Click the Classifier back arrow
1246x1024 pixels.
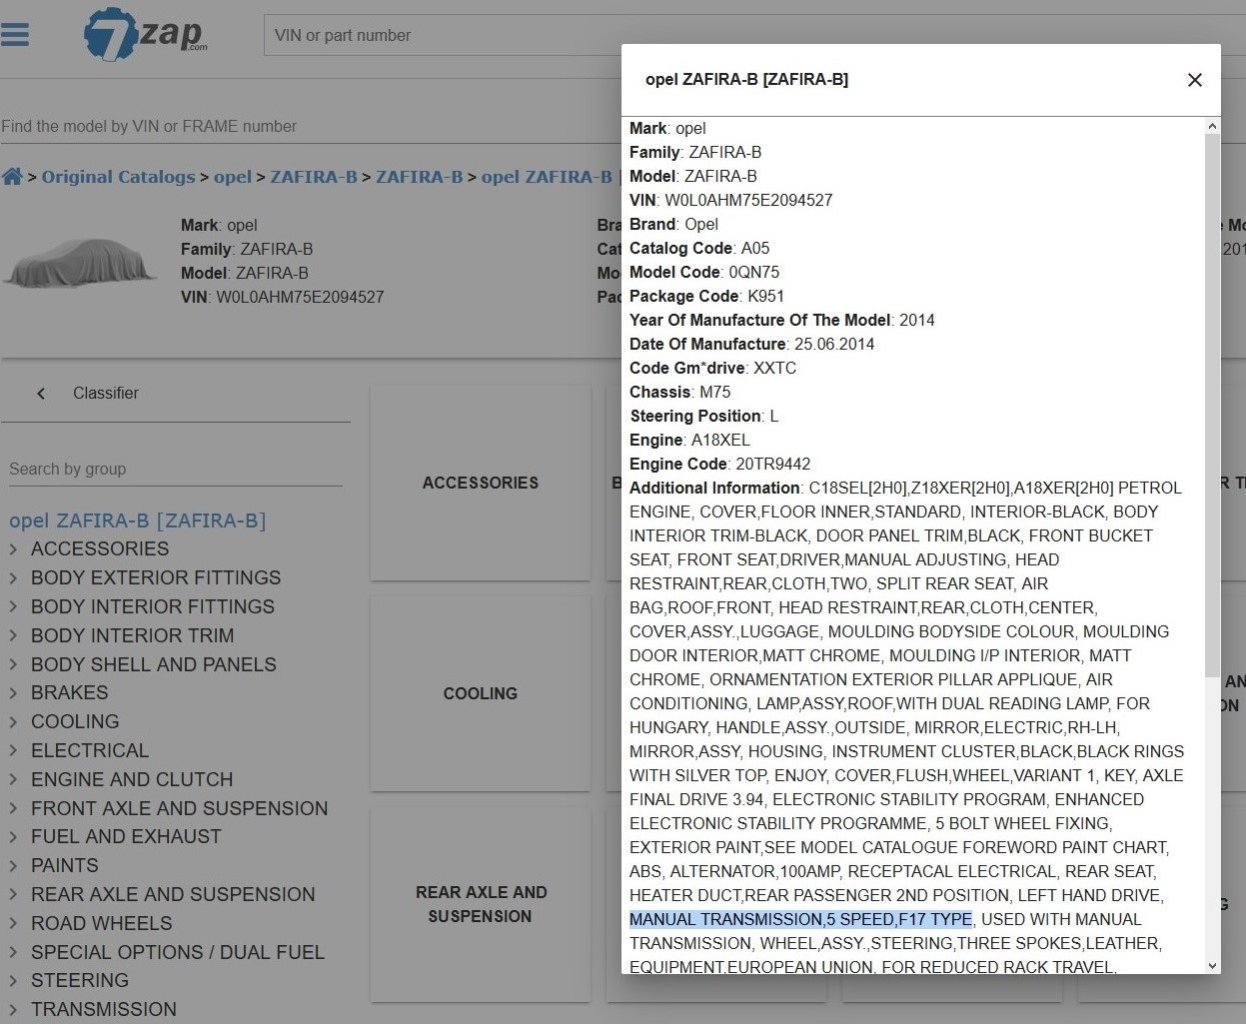point(41,394)
